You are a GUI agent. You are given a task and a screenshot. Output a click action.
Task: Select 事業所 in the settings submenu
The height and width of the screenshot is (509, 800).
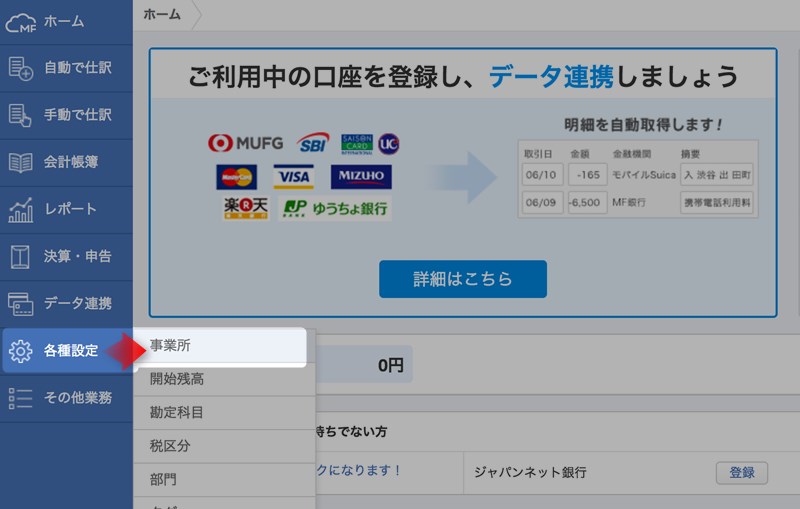coord(220,346)
